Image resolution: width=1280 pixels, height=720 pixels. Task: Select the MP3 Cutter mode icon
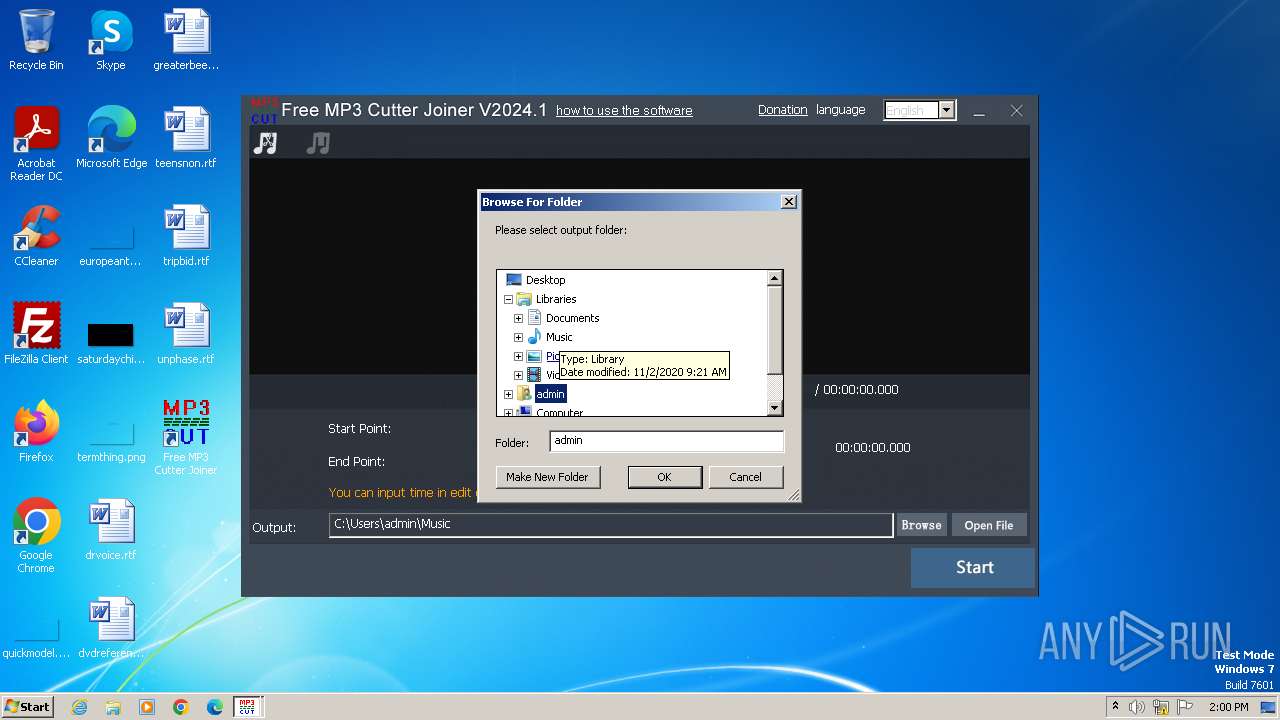265,143
